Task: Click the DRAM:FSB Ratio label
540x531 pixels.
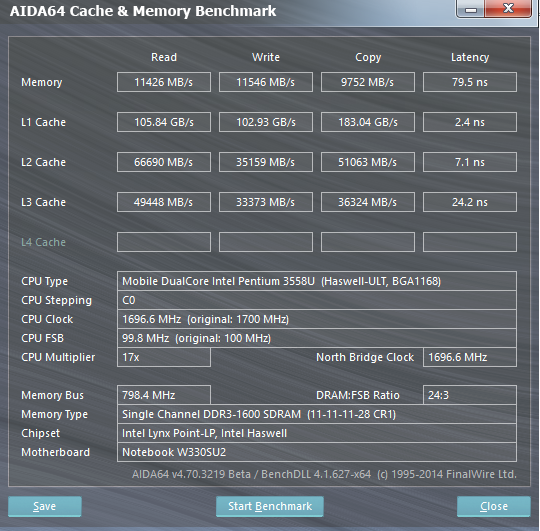Action: pyautogui.click(x=358, y=395)
